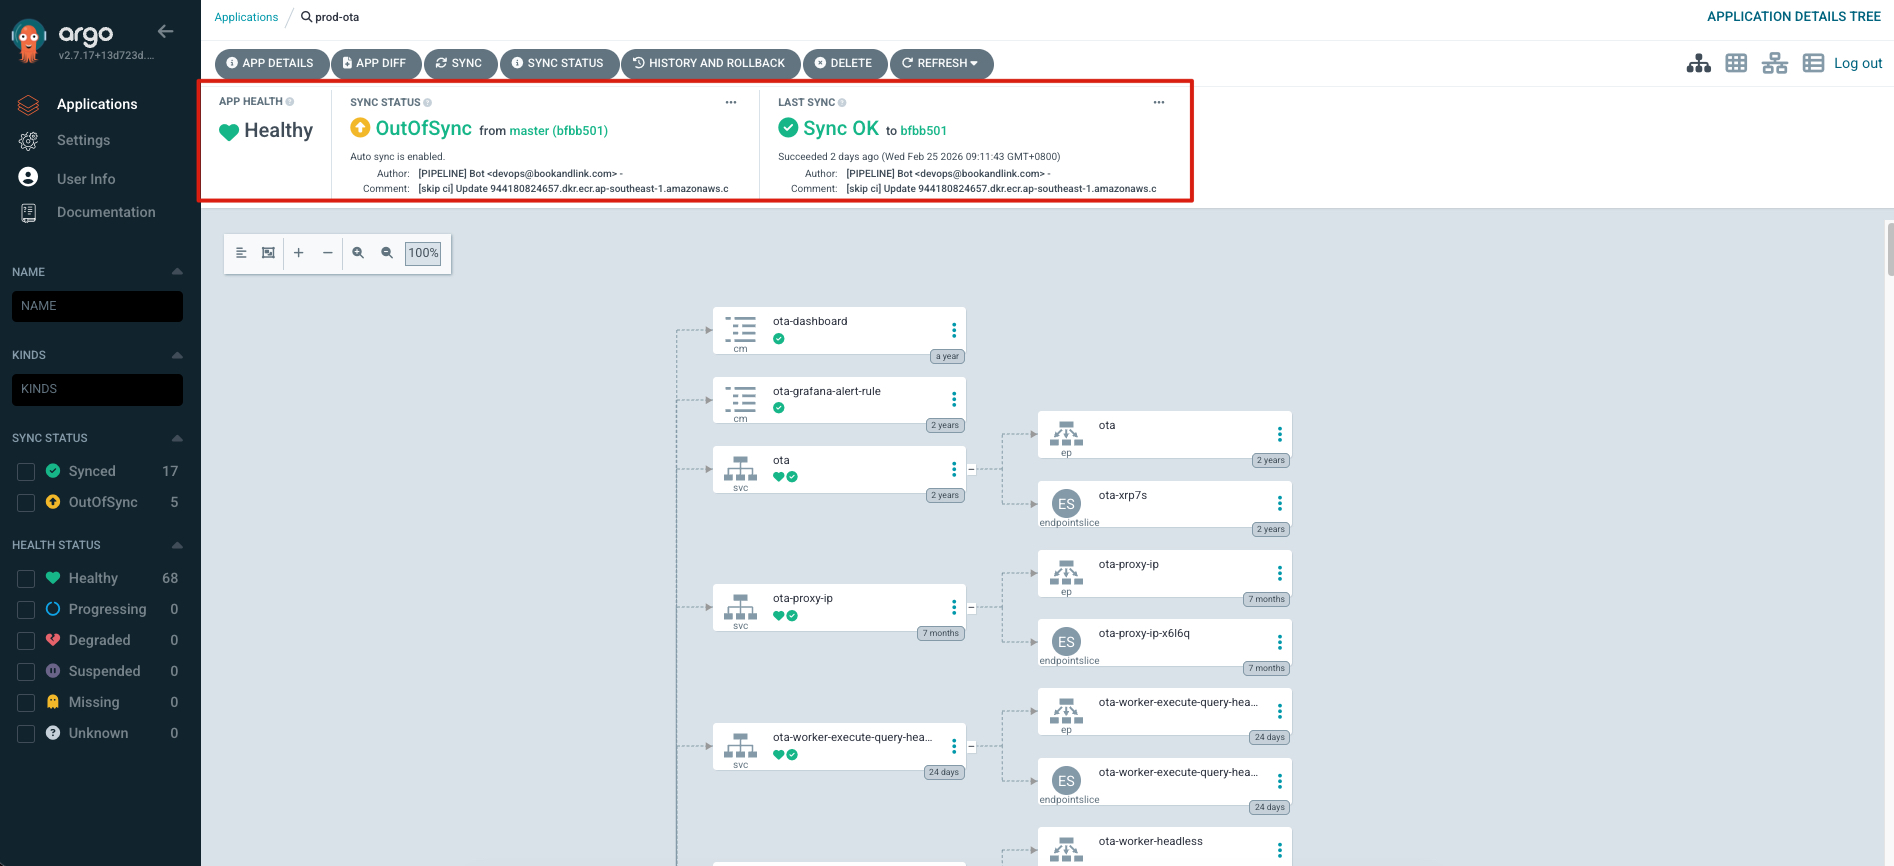Switch to list view icon
1894x866 pixels.
coord(1813,63)
